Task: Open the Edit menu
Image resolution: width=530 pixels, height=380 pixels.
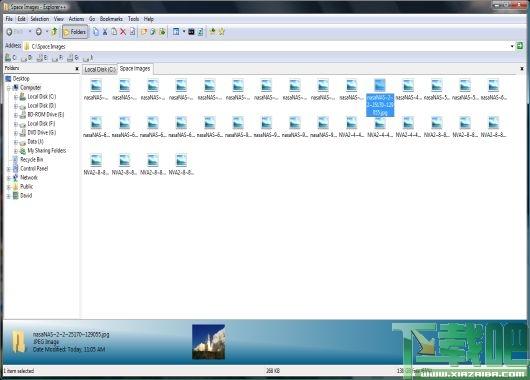Action: 22,19
